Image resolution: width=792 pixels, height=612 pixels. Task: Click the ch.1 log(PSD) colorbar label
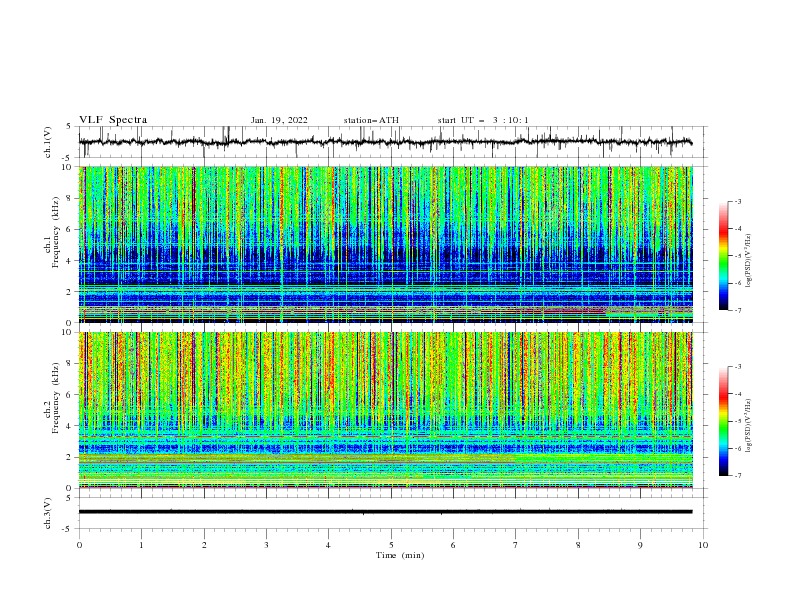748,261
